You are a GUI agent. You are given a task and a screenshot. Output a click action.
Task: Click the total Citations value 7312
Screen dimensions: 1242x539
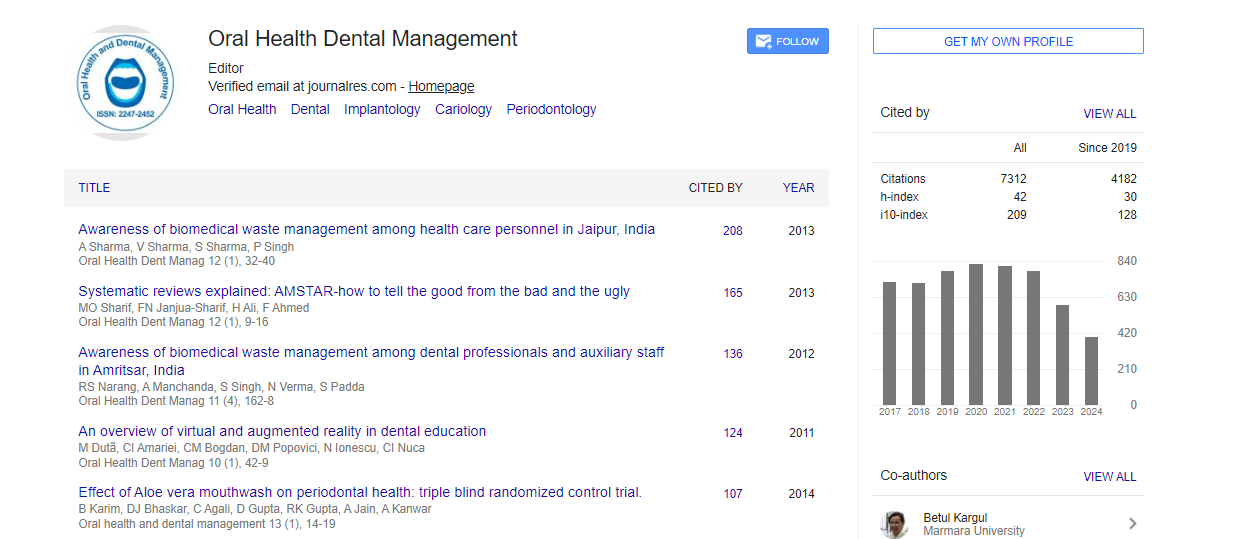pyautogui.click(x=1013, y=179)
